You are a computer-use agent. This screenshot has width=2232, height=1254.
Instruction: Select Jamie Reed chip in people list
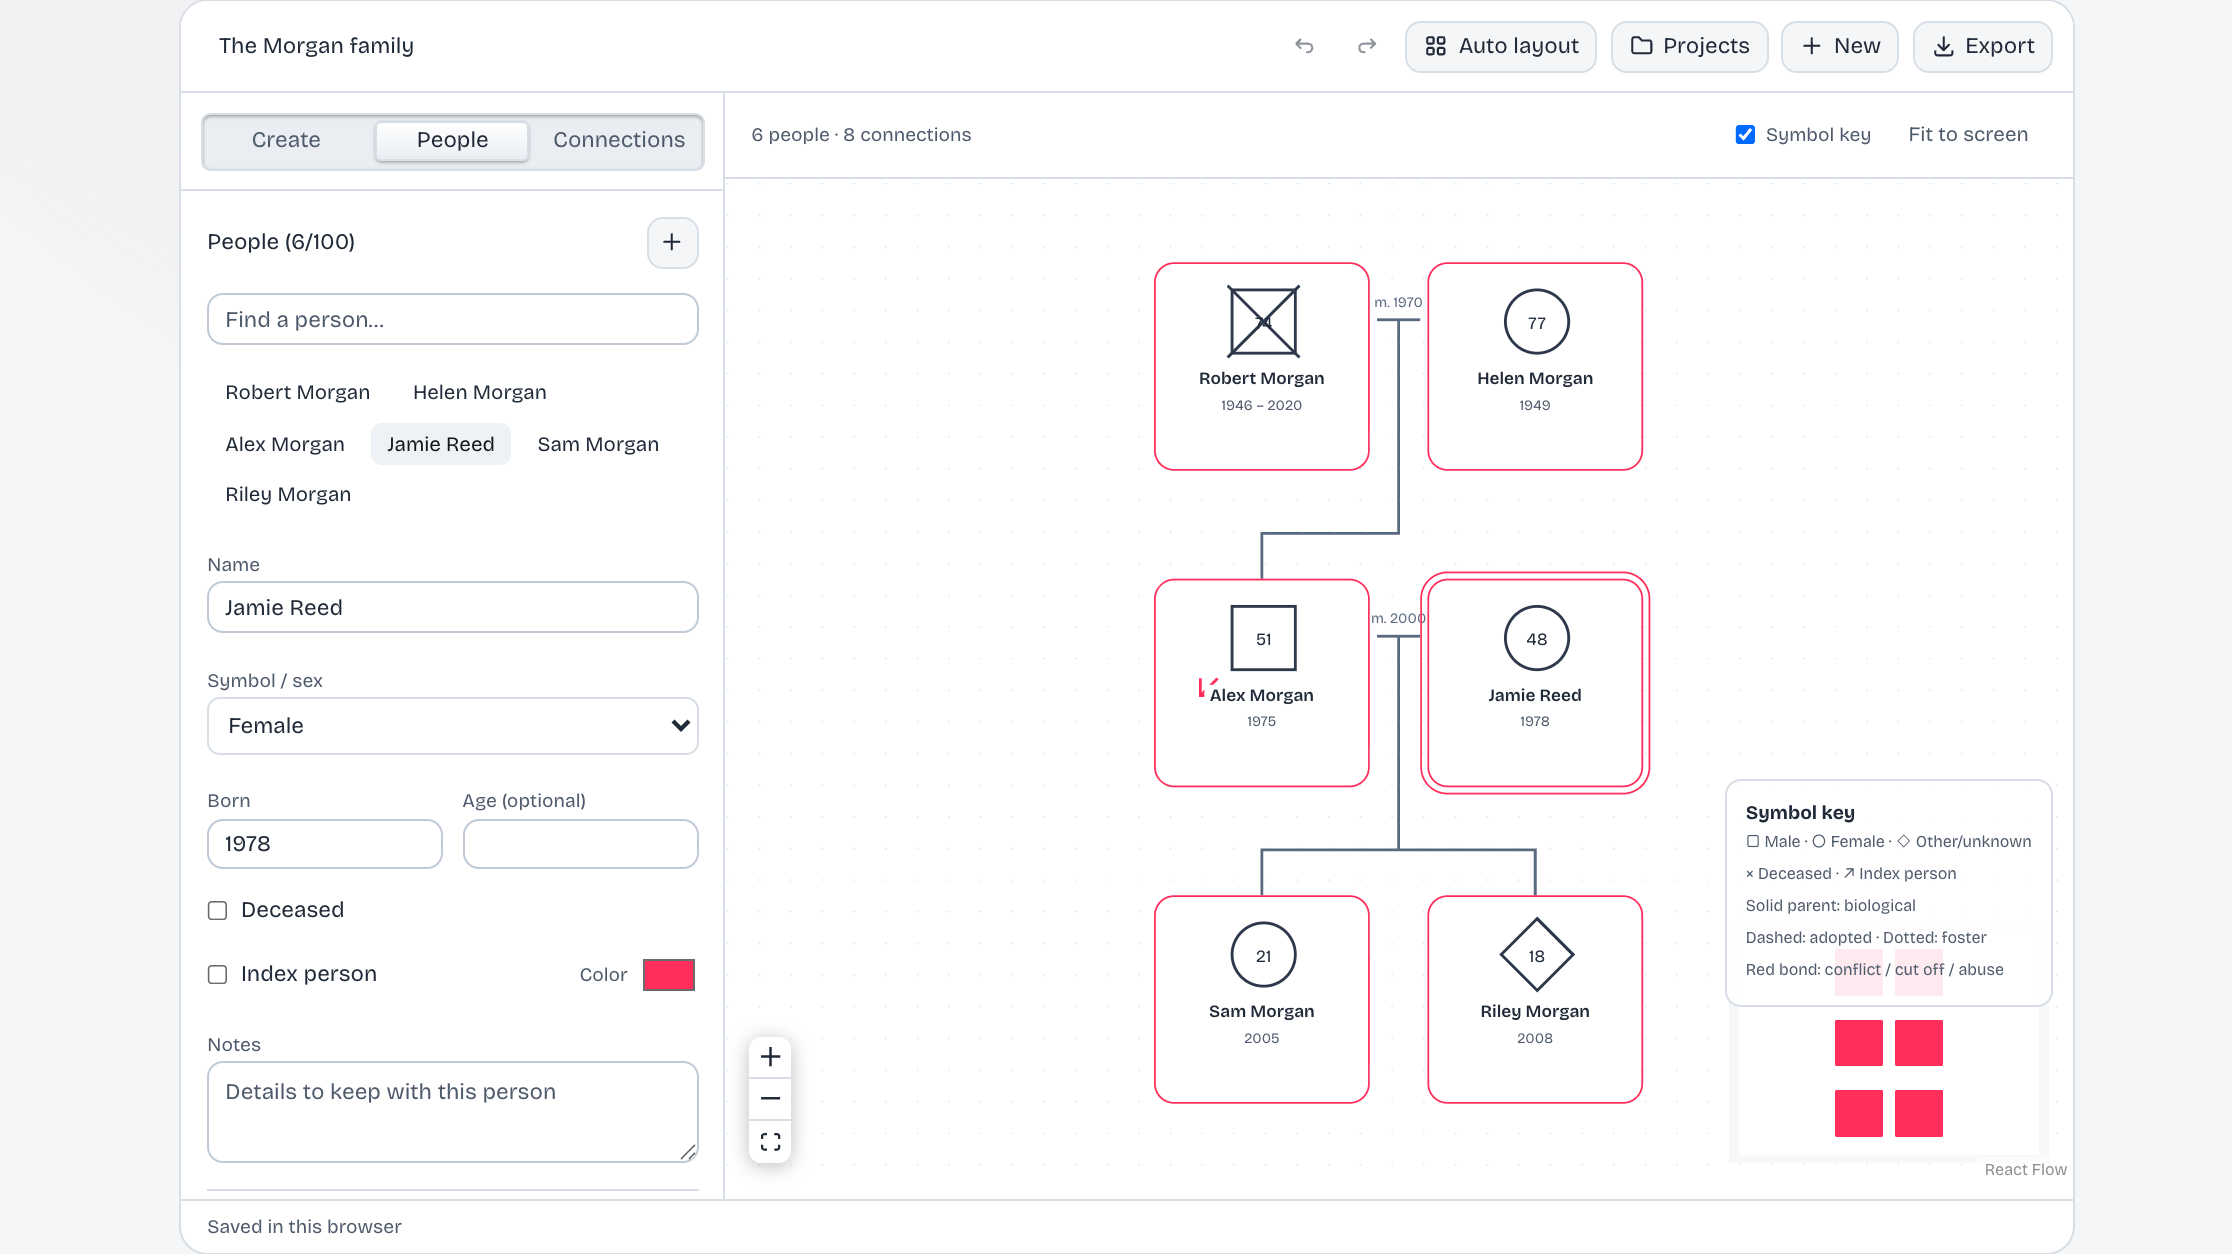coord(440,445)
